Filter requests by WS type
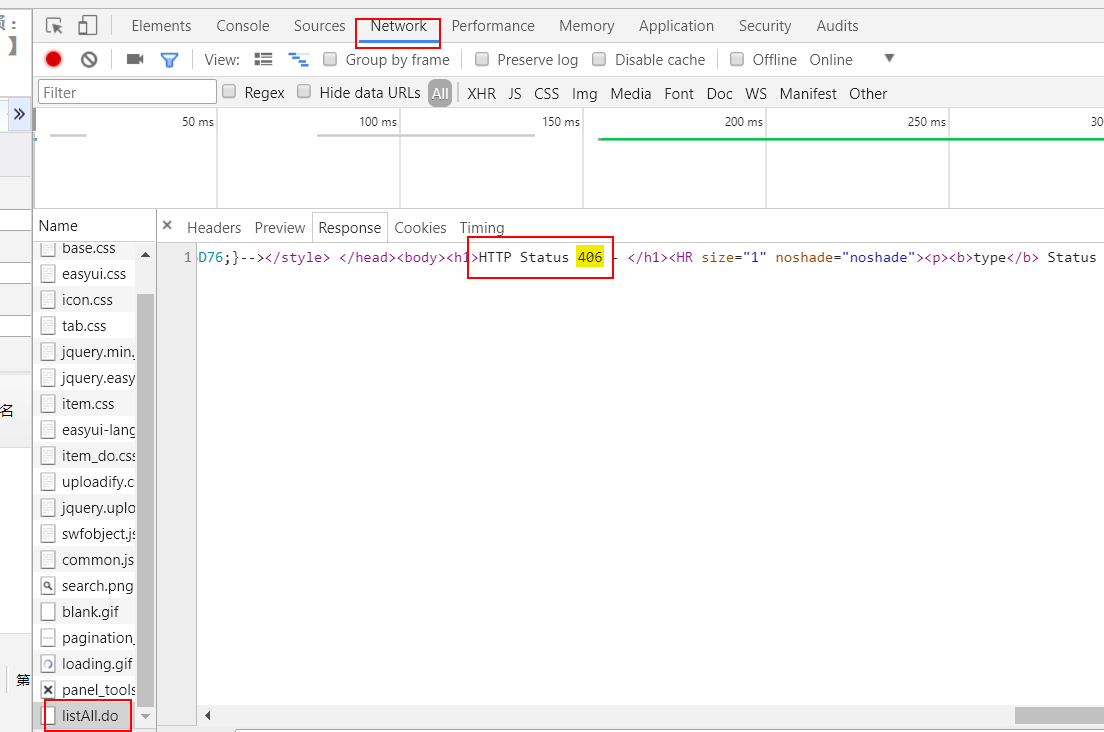 [x=756, y=94]
